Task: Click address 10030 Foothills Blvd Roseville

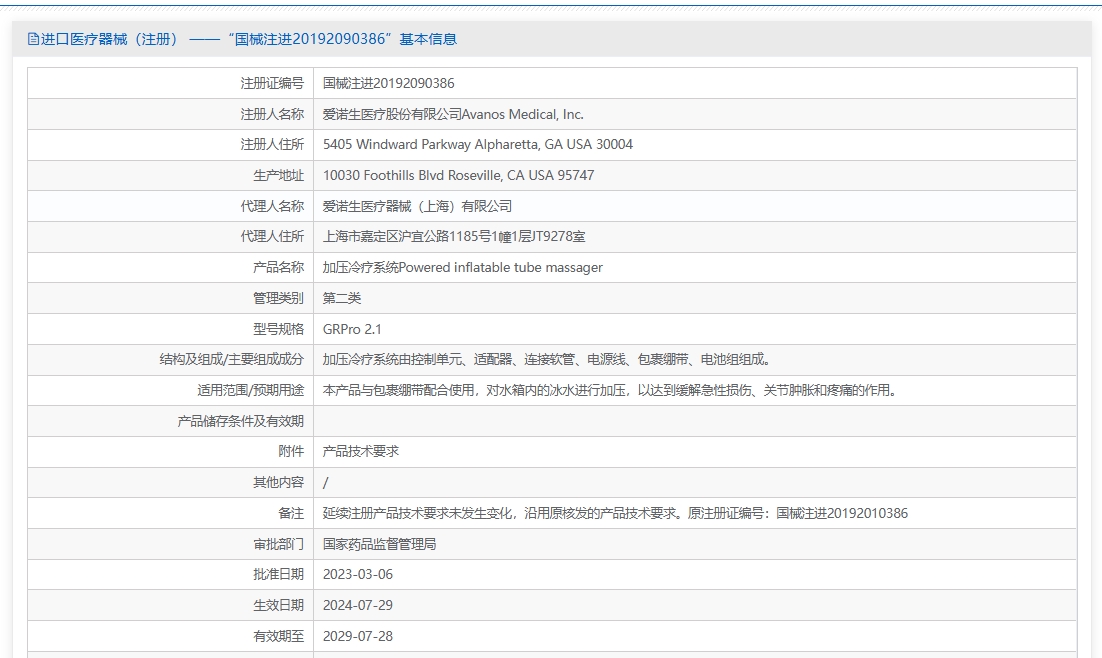Action: point(458,176)
